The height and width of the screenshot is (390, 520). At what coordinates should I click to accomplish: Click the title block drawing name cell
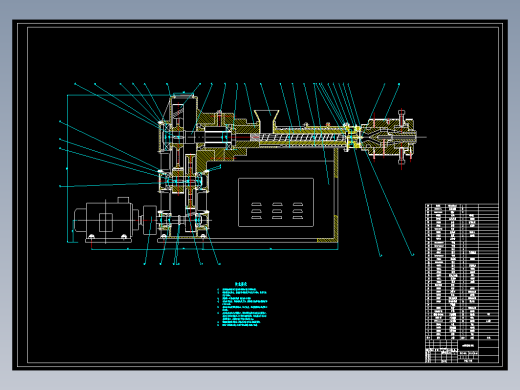468,345
